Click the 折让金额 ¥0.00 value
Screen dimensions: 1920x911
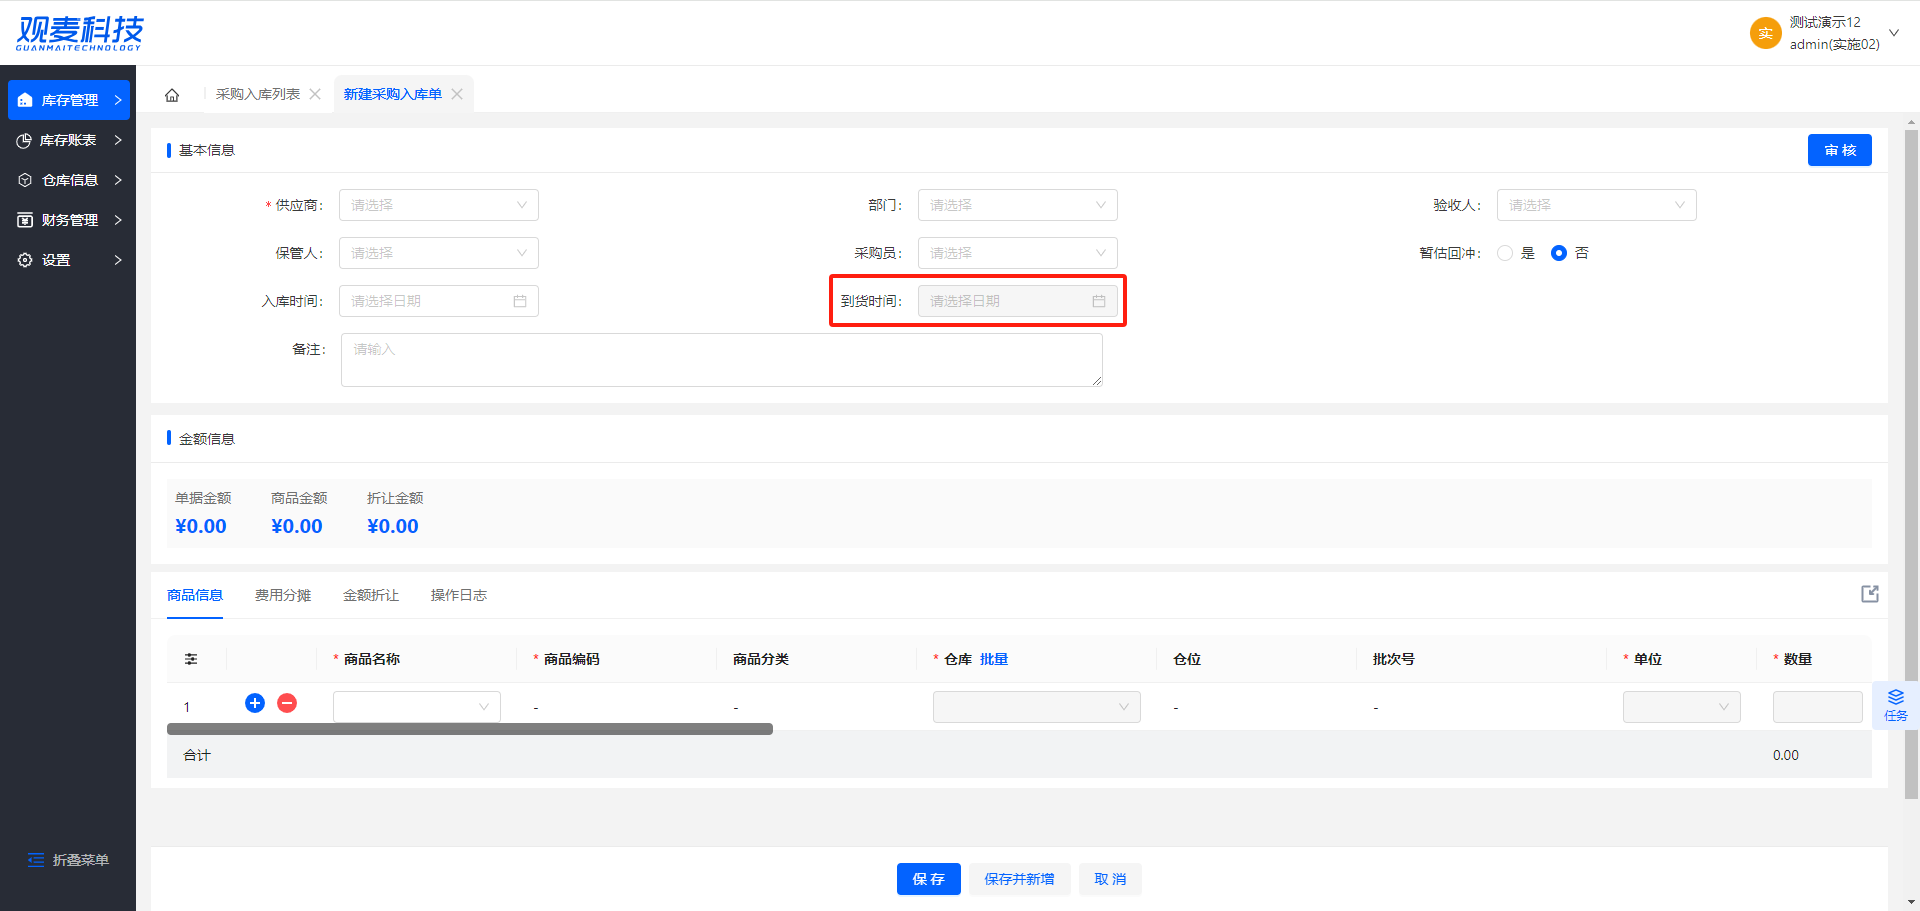click(393, 526)
